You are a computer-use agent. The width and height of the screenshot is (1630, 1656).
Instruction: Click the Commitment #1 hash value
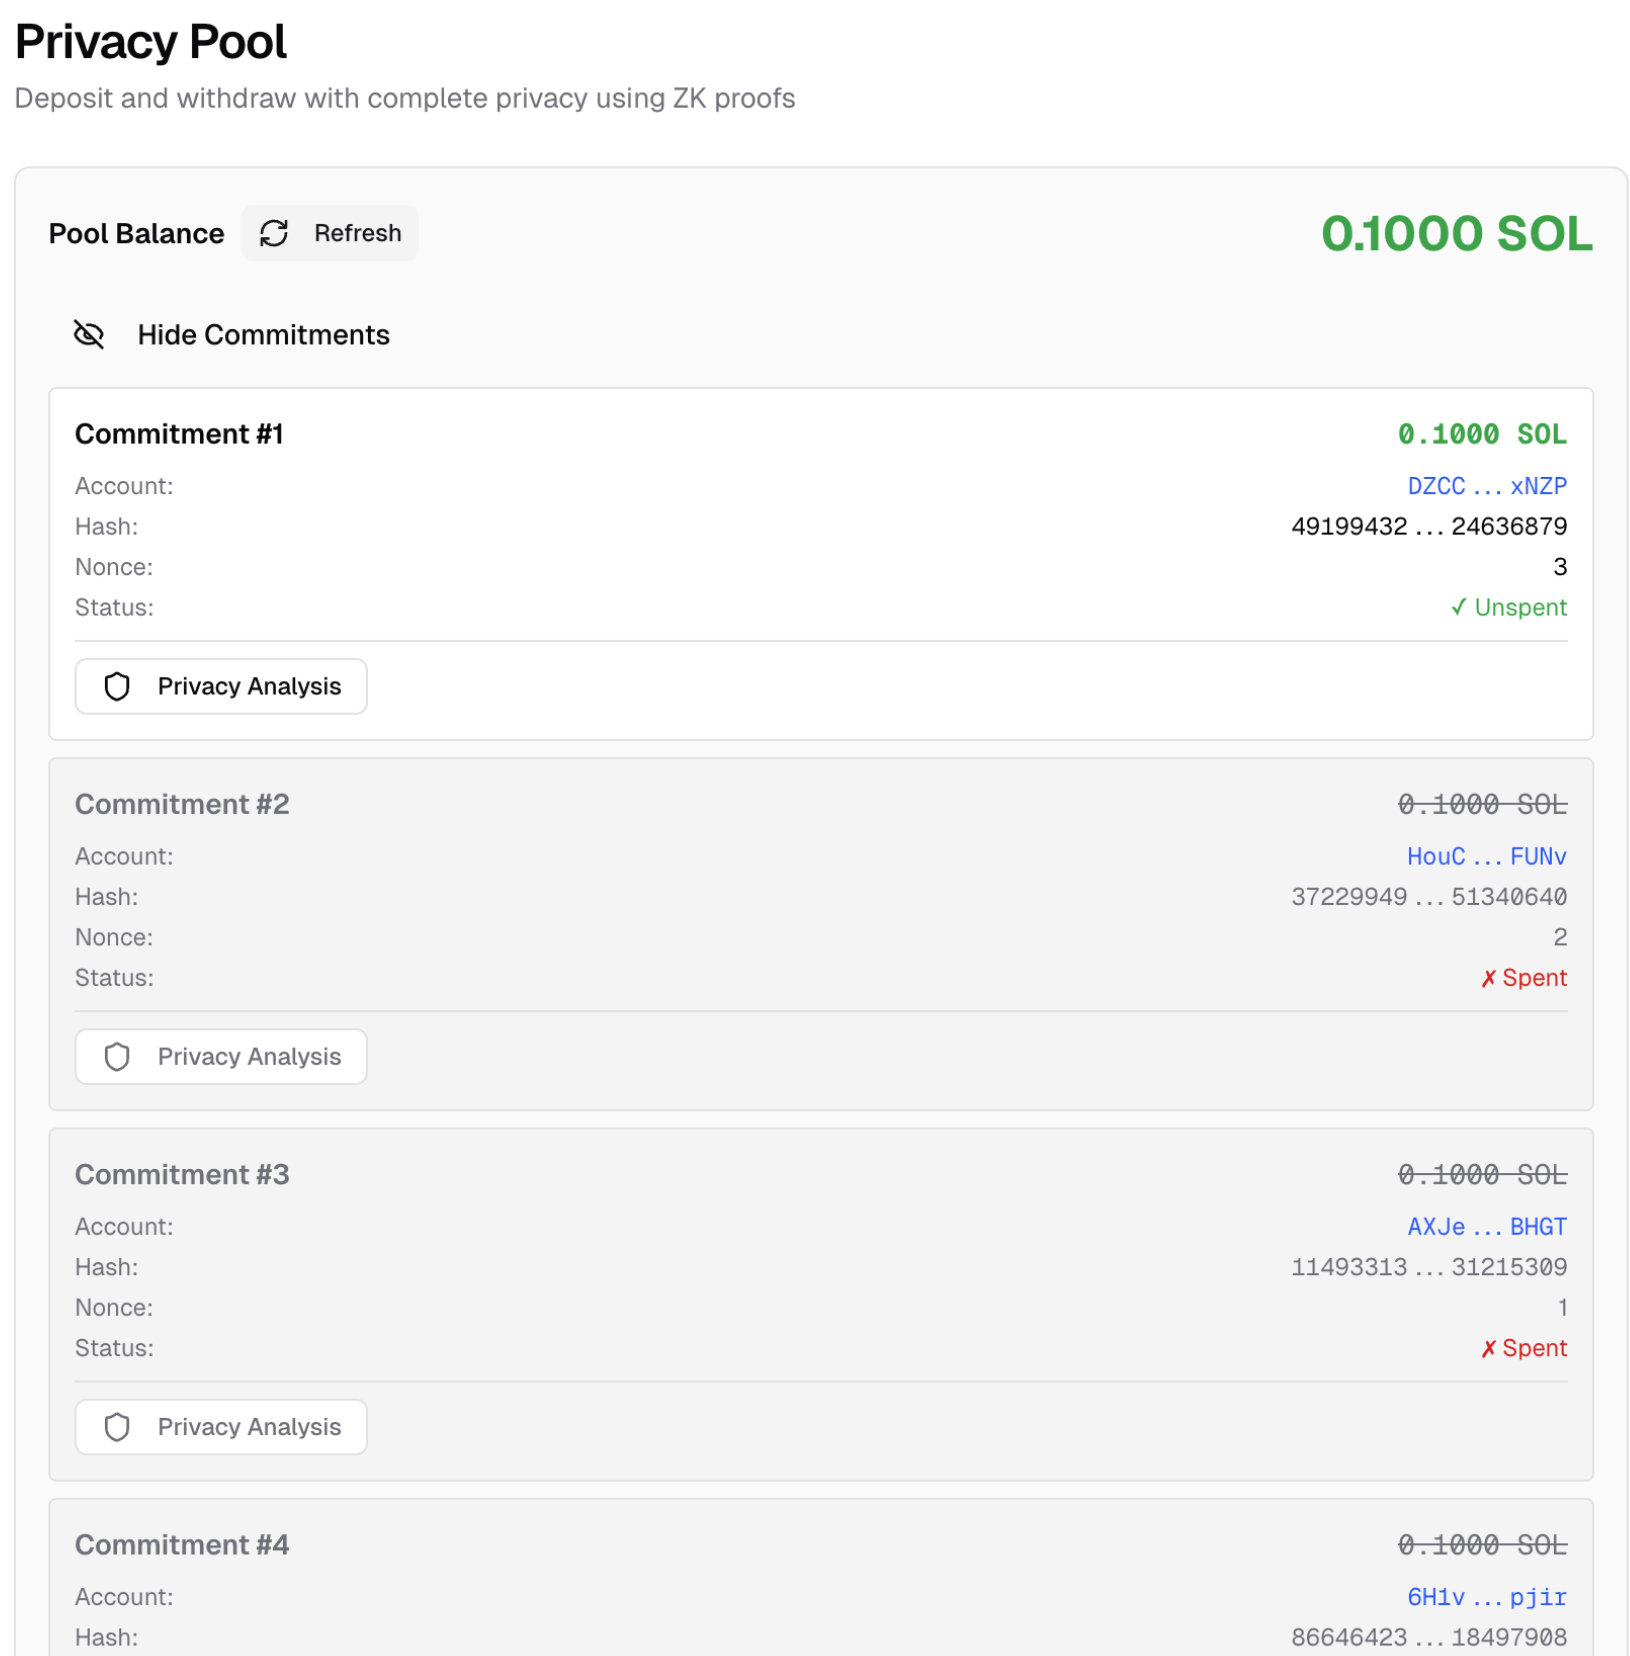click(1428, 526)
